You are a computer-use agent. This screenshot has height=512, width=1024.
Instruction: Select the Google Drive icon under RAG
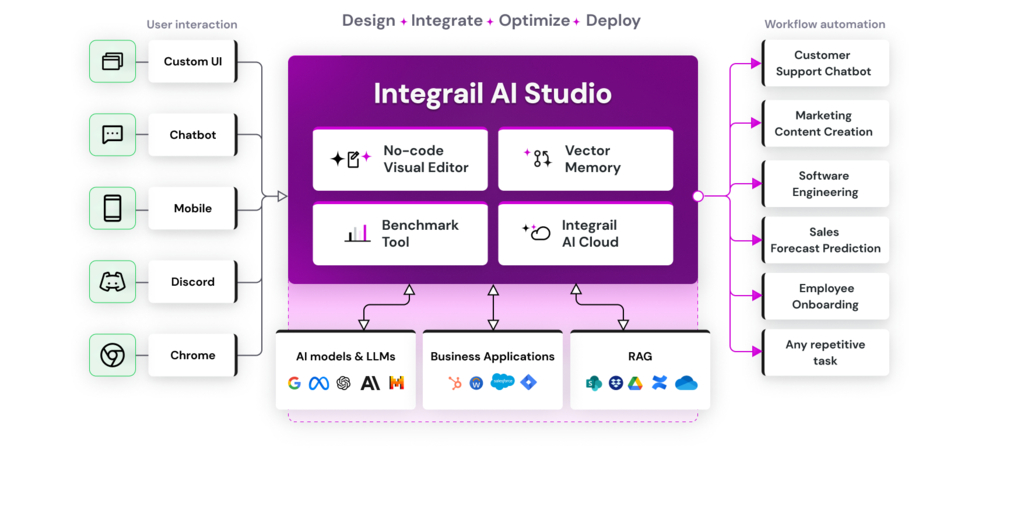click(635, 383)
